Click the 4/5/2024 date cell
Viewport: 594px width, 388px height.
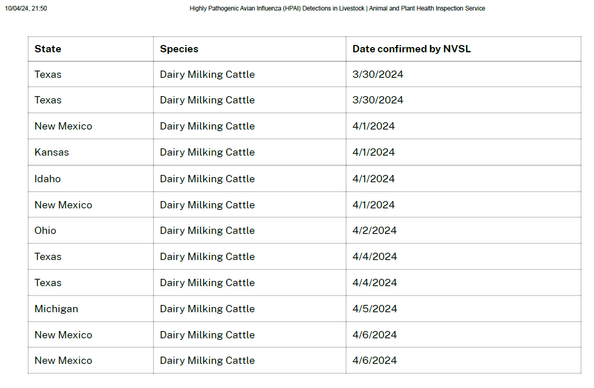click(x=463, y=309)
